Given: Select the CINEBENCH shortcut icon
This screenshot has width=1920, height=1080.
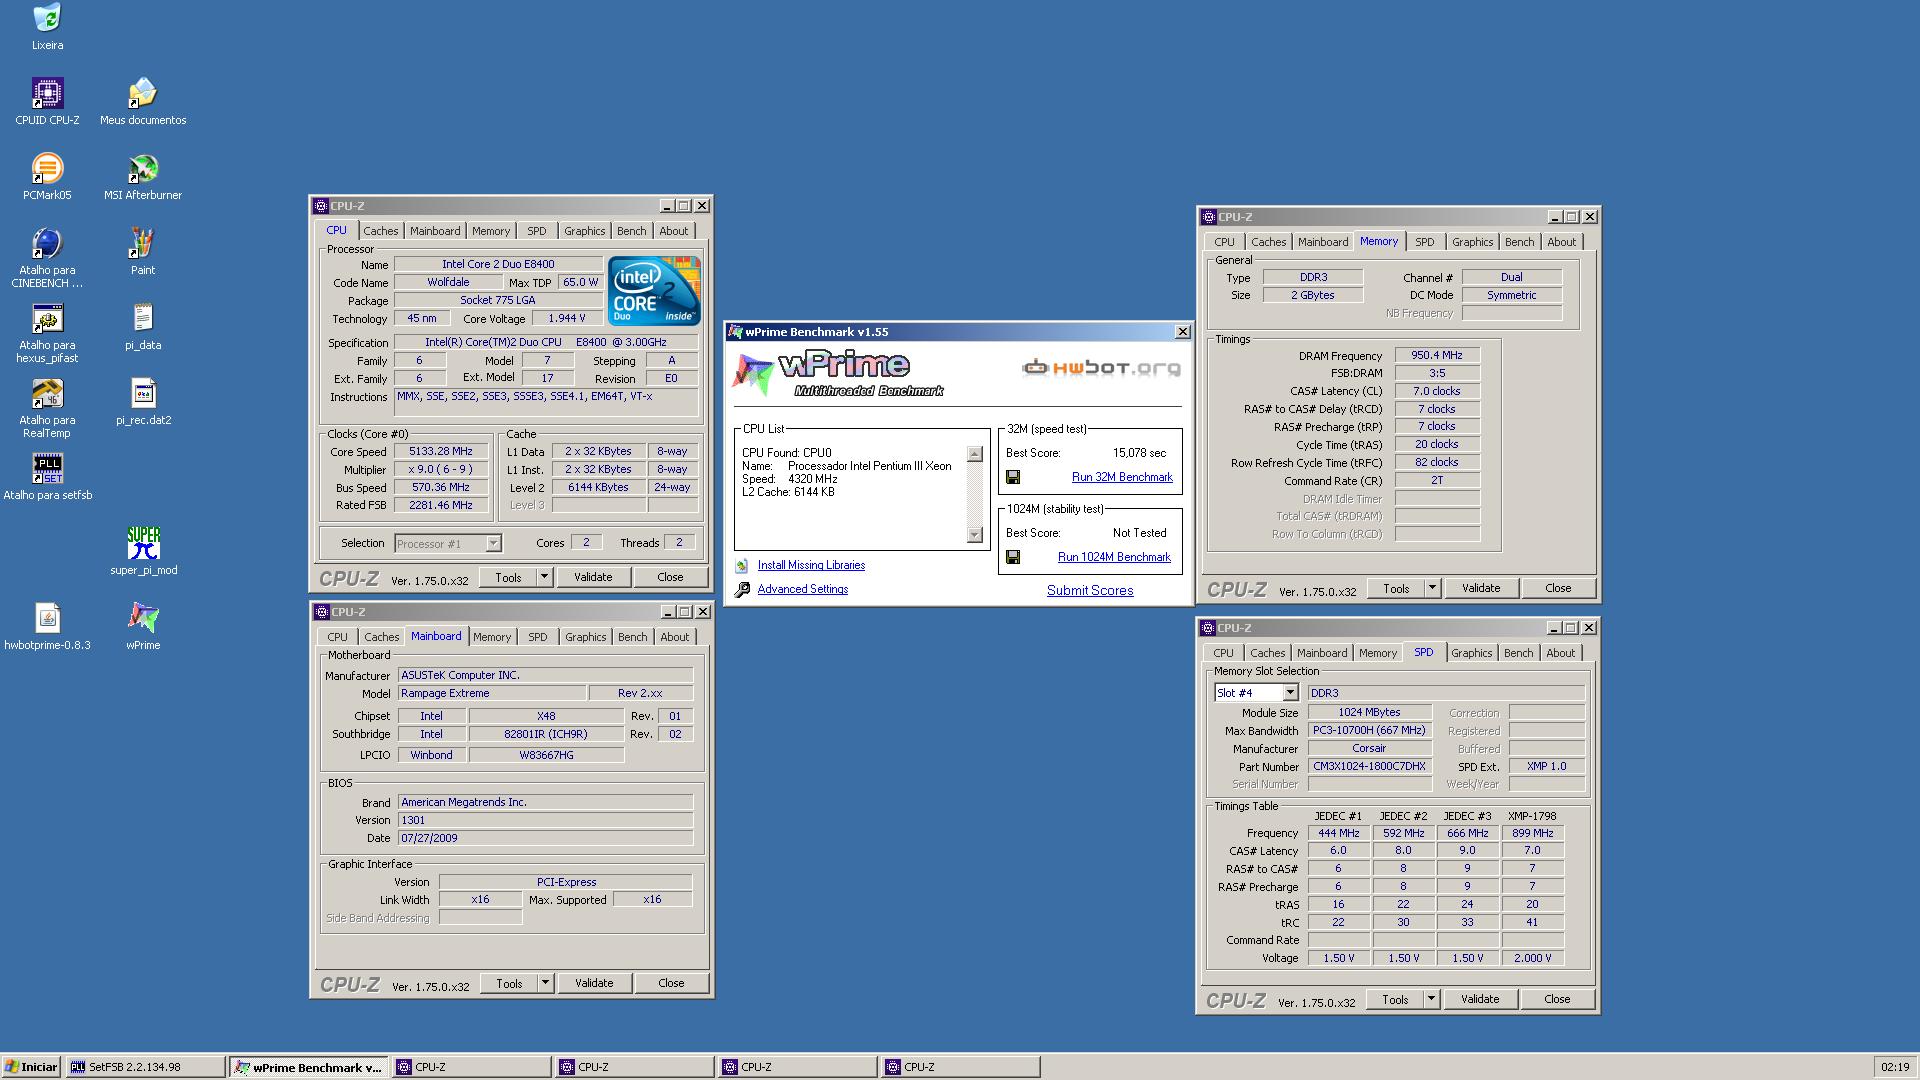Looking at the screenshot, I should (47, 243).
